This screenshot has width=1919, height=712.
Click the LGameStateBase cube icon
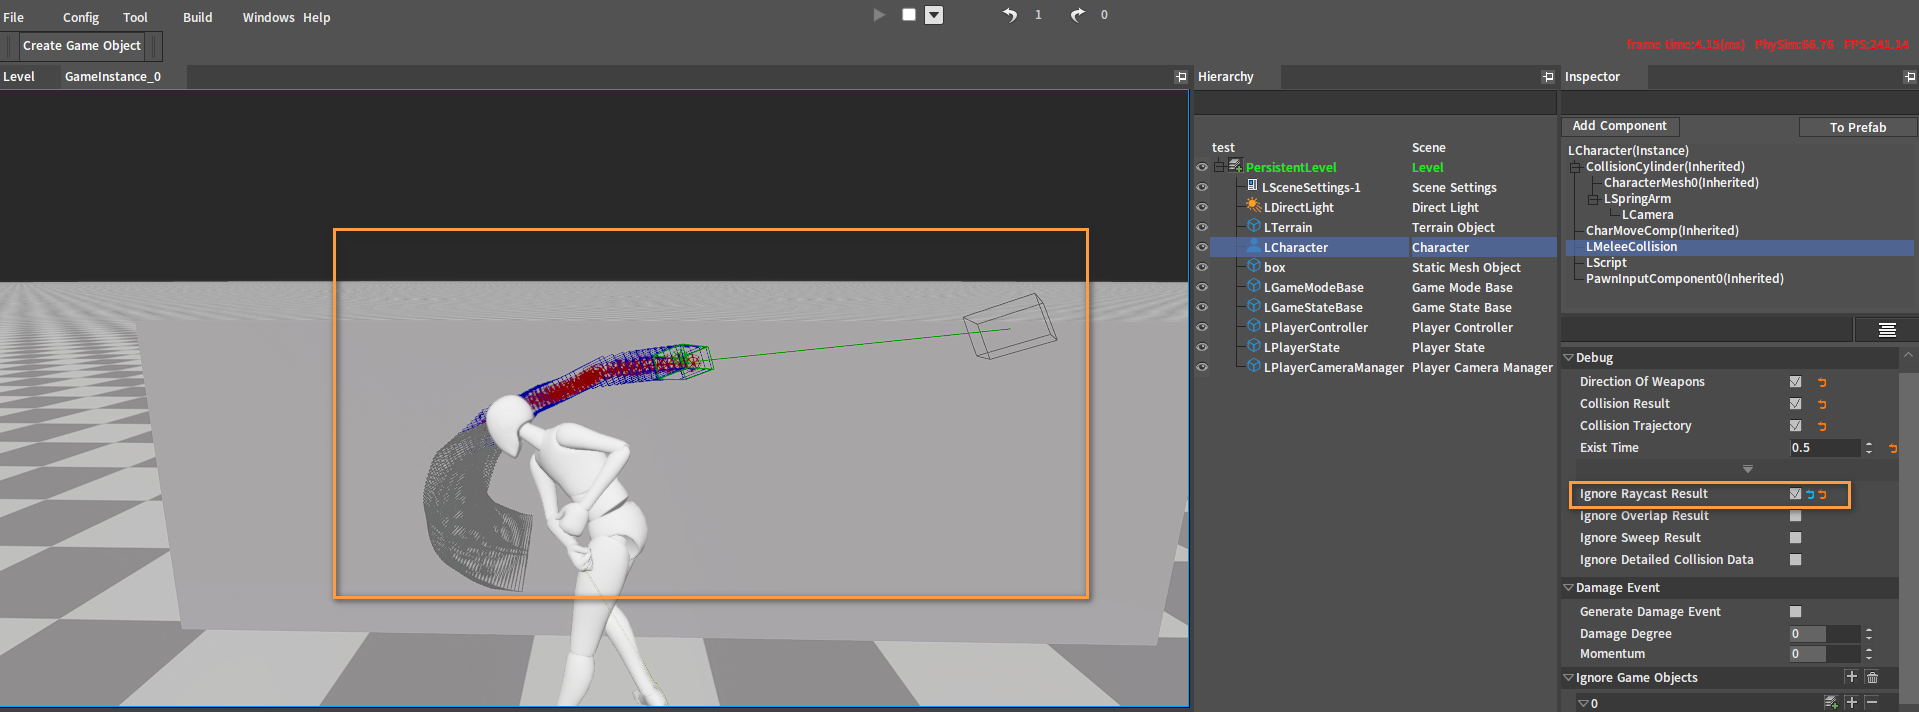(1253, 306)
